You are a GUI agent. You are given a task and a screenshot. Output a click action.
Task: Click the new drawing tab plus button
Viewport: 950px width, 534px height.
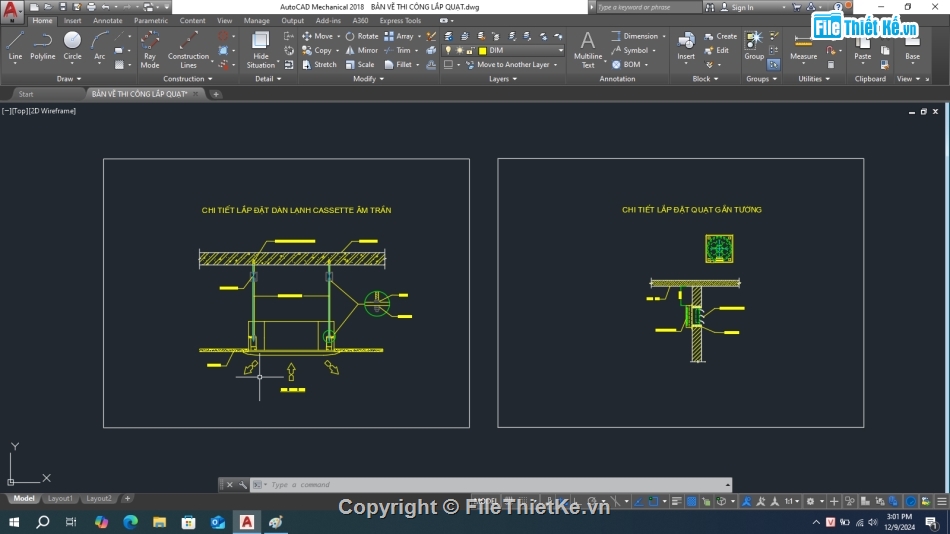pyautogui.click(x=216, y=94)
